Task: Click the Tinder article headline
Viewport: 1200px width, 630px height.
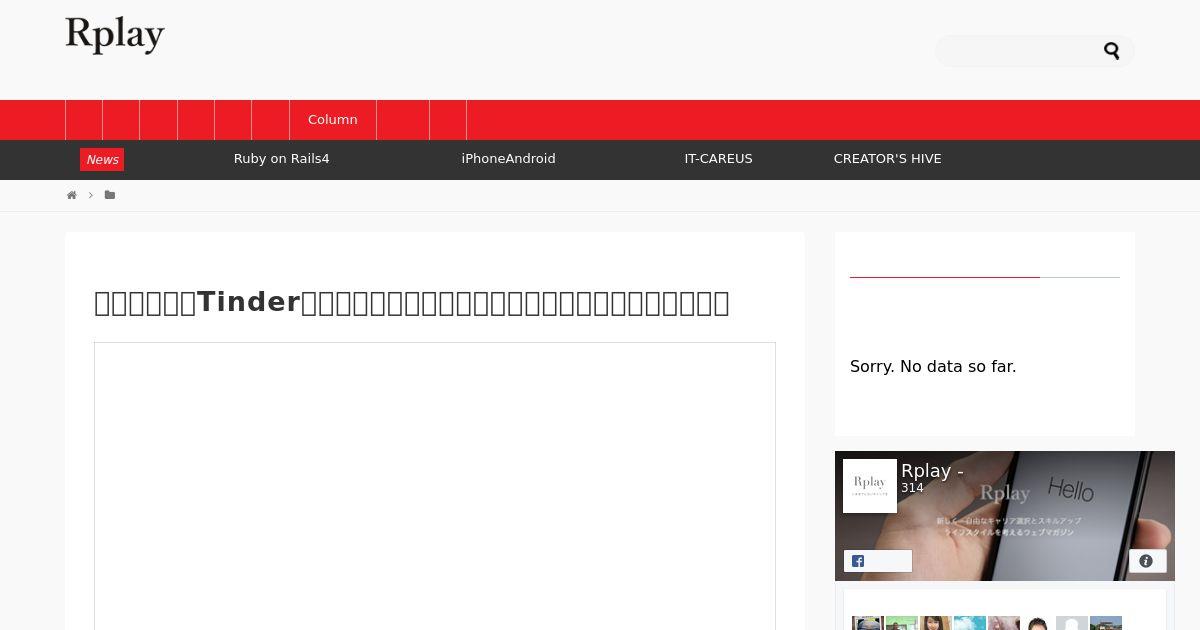Action: pyautogui.click(x=412, y=302)
